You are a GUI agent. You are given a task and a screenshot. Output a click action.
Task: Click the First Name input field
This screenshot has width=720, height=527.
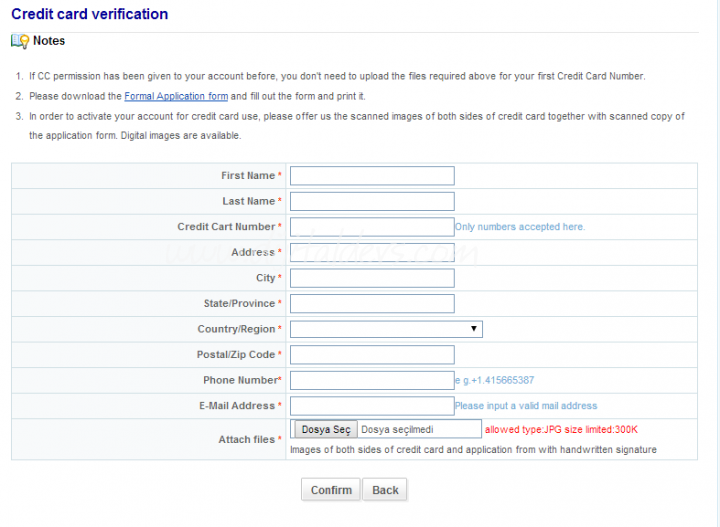pos(371,176)
